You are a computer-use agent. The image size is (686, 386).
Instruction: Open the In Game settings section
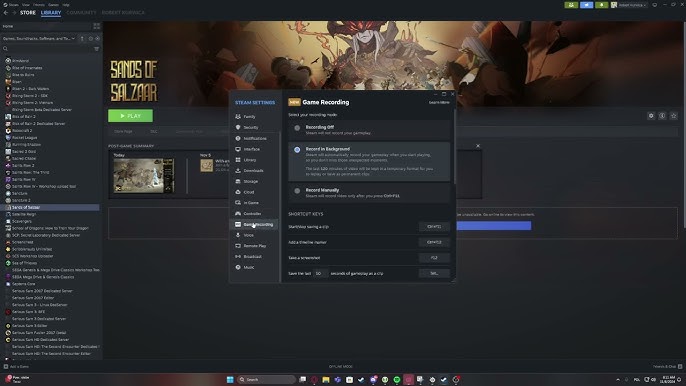pos(251,203)
